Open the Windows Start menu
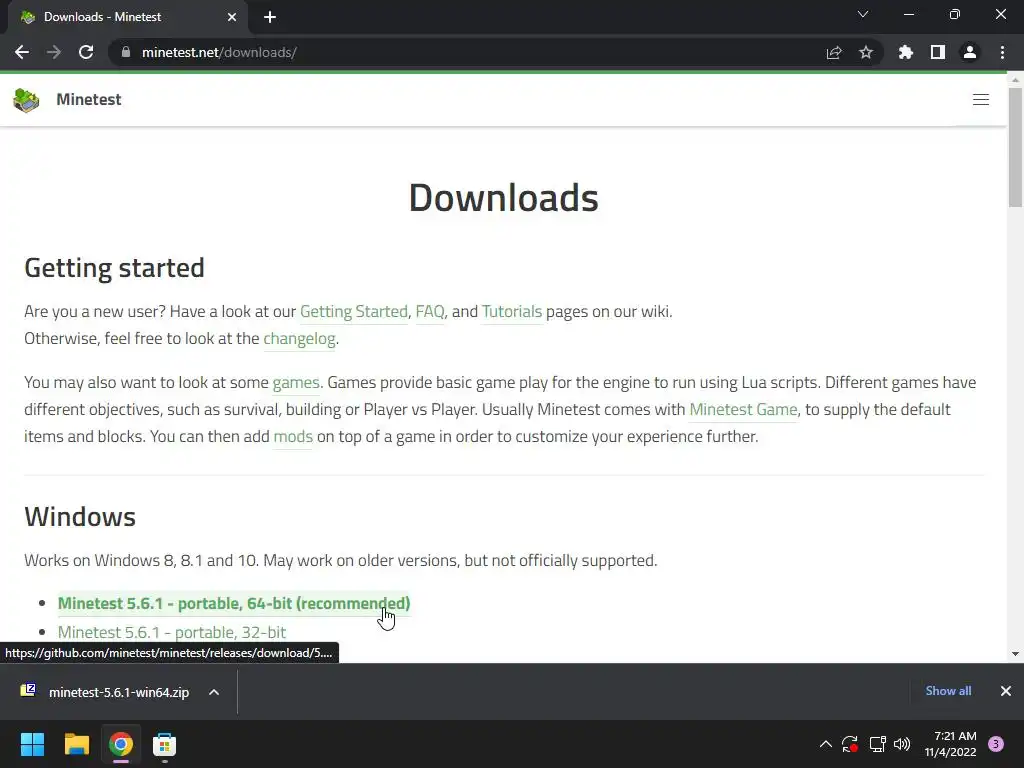This screenshot has width=1024, height=768. (x=32, y=744)
